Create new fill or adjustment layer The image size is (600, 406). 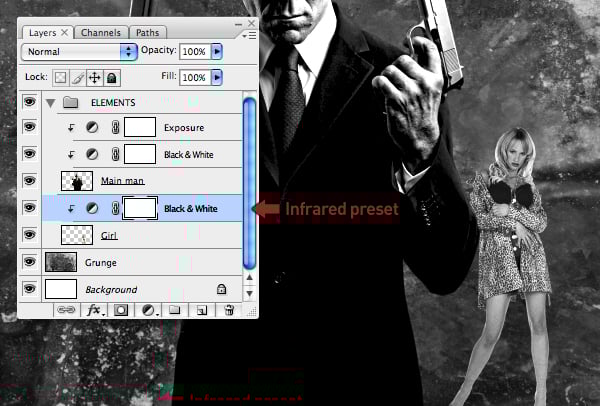pyautogui.click(x=148, y=310)
